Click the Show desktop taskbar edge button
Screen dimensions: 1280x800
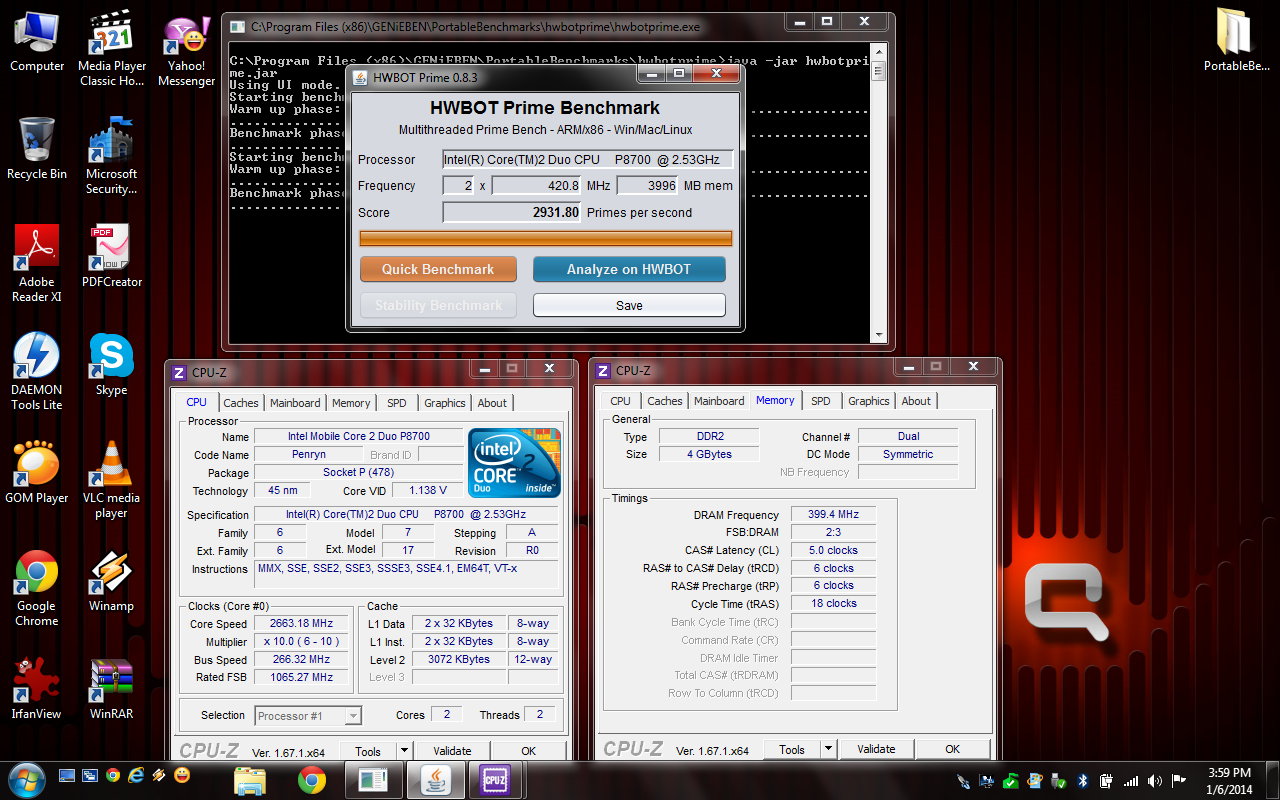(1273, 780)
